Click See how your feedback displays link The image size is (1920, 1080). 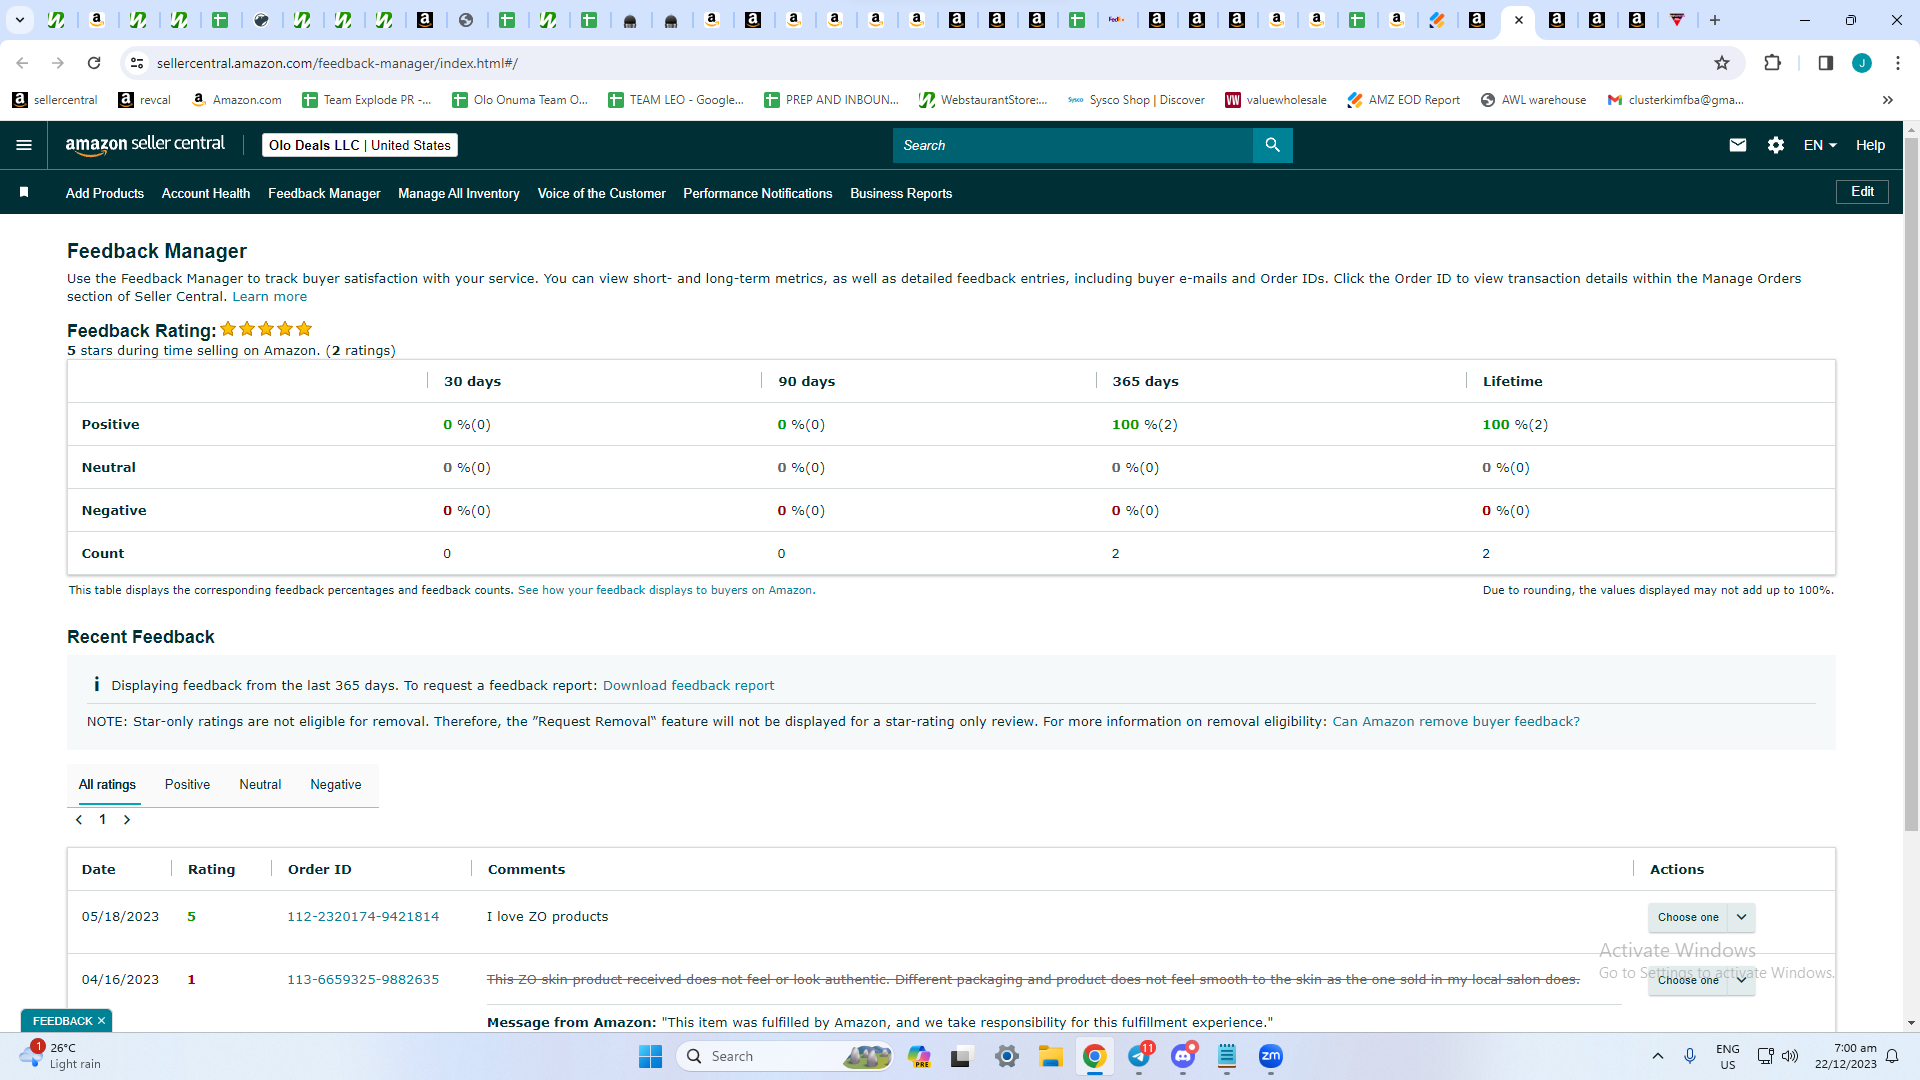coord(666,590)
